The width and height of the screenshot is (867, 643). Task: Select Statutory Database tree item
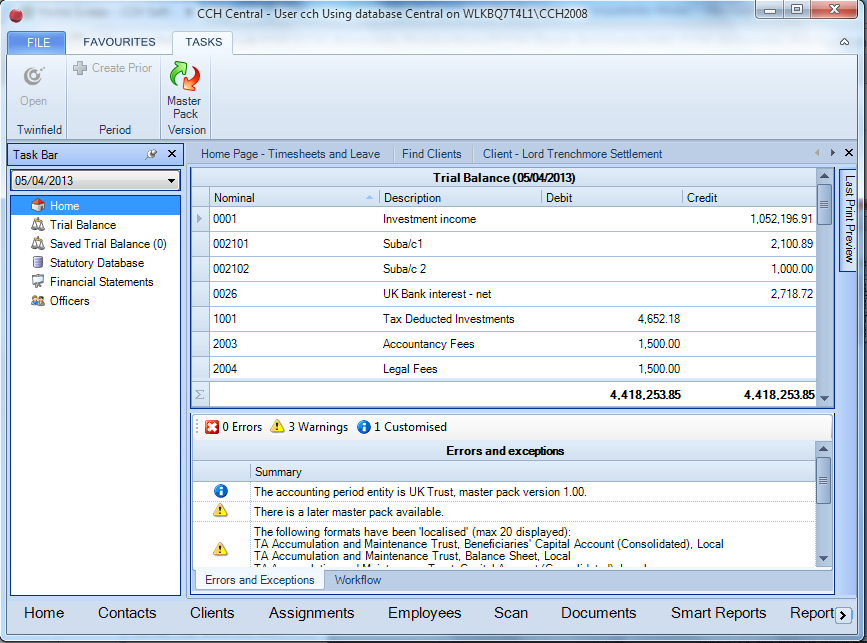coord(96,263)
